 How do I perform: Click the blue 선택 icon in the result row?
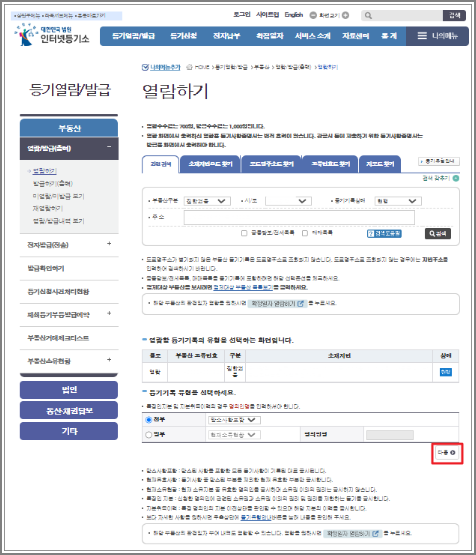click(x=446, y=372)
